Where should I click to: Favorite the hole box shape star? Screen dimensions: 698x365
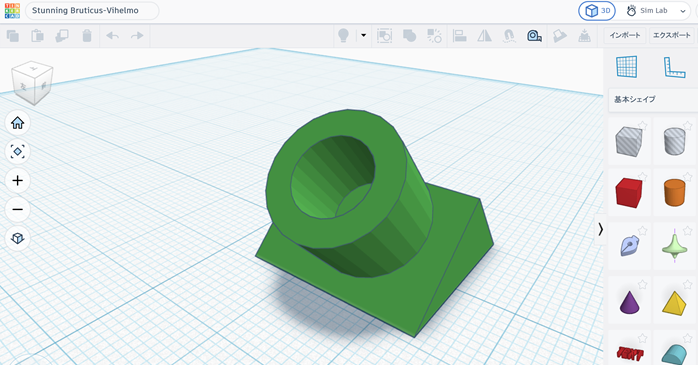[x=642, y=126]
